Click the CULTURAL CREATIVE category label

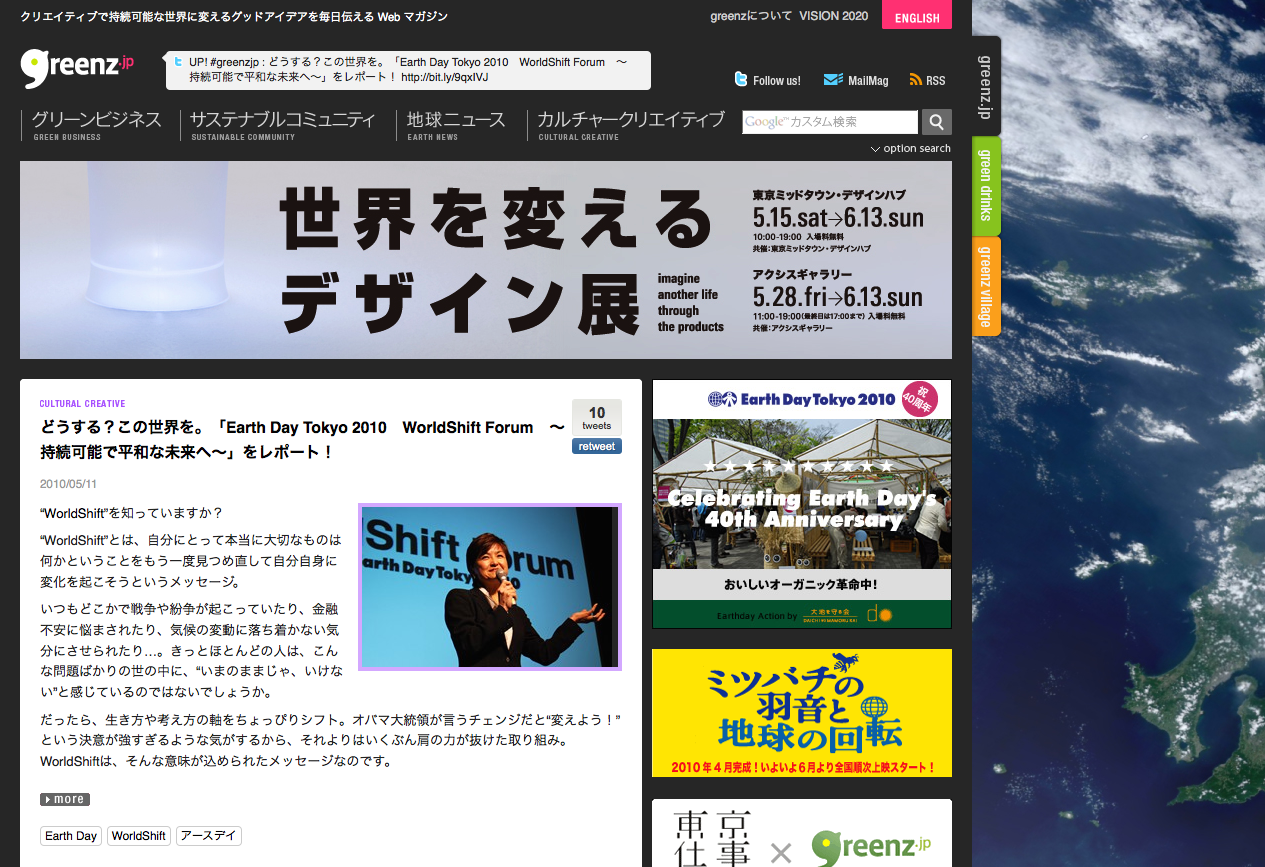82,404
